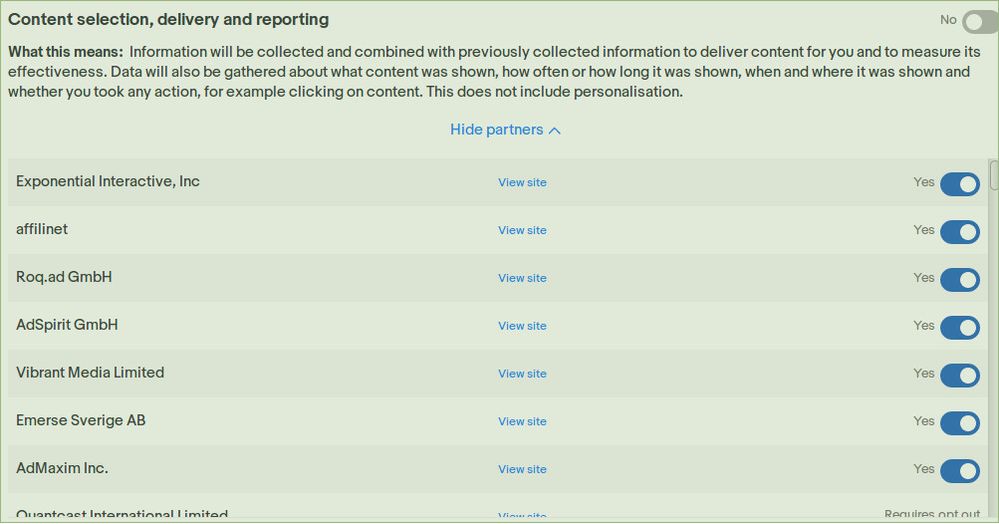This screenshot has height=524, width=999.
Task: Open View site for Exponential Interactive, Inc
Action: pyautogui.click(x=522, y=182)
